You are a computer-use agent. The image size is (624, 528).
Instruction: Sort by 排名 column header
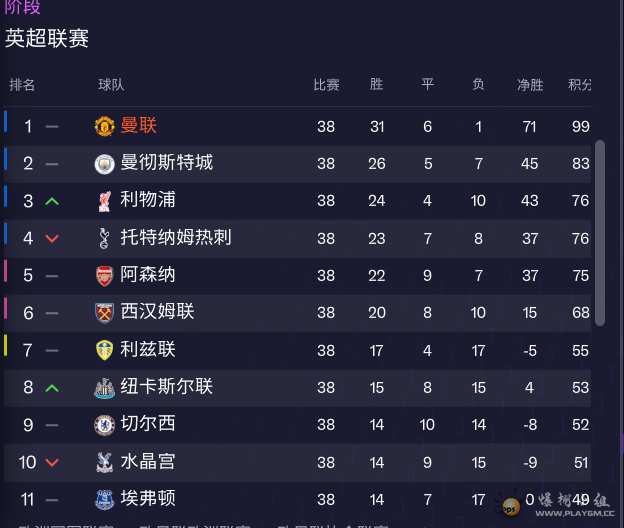tap(22, 85)
